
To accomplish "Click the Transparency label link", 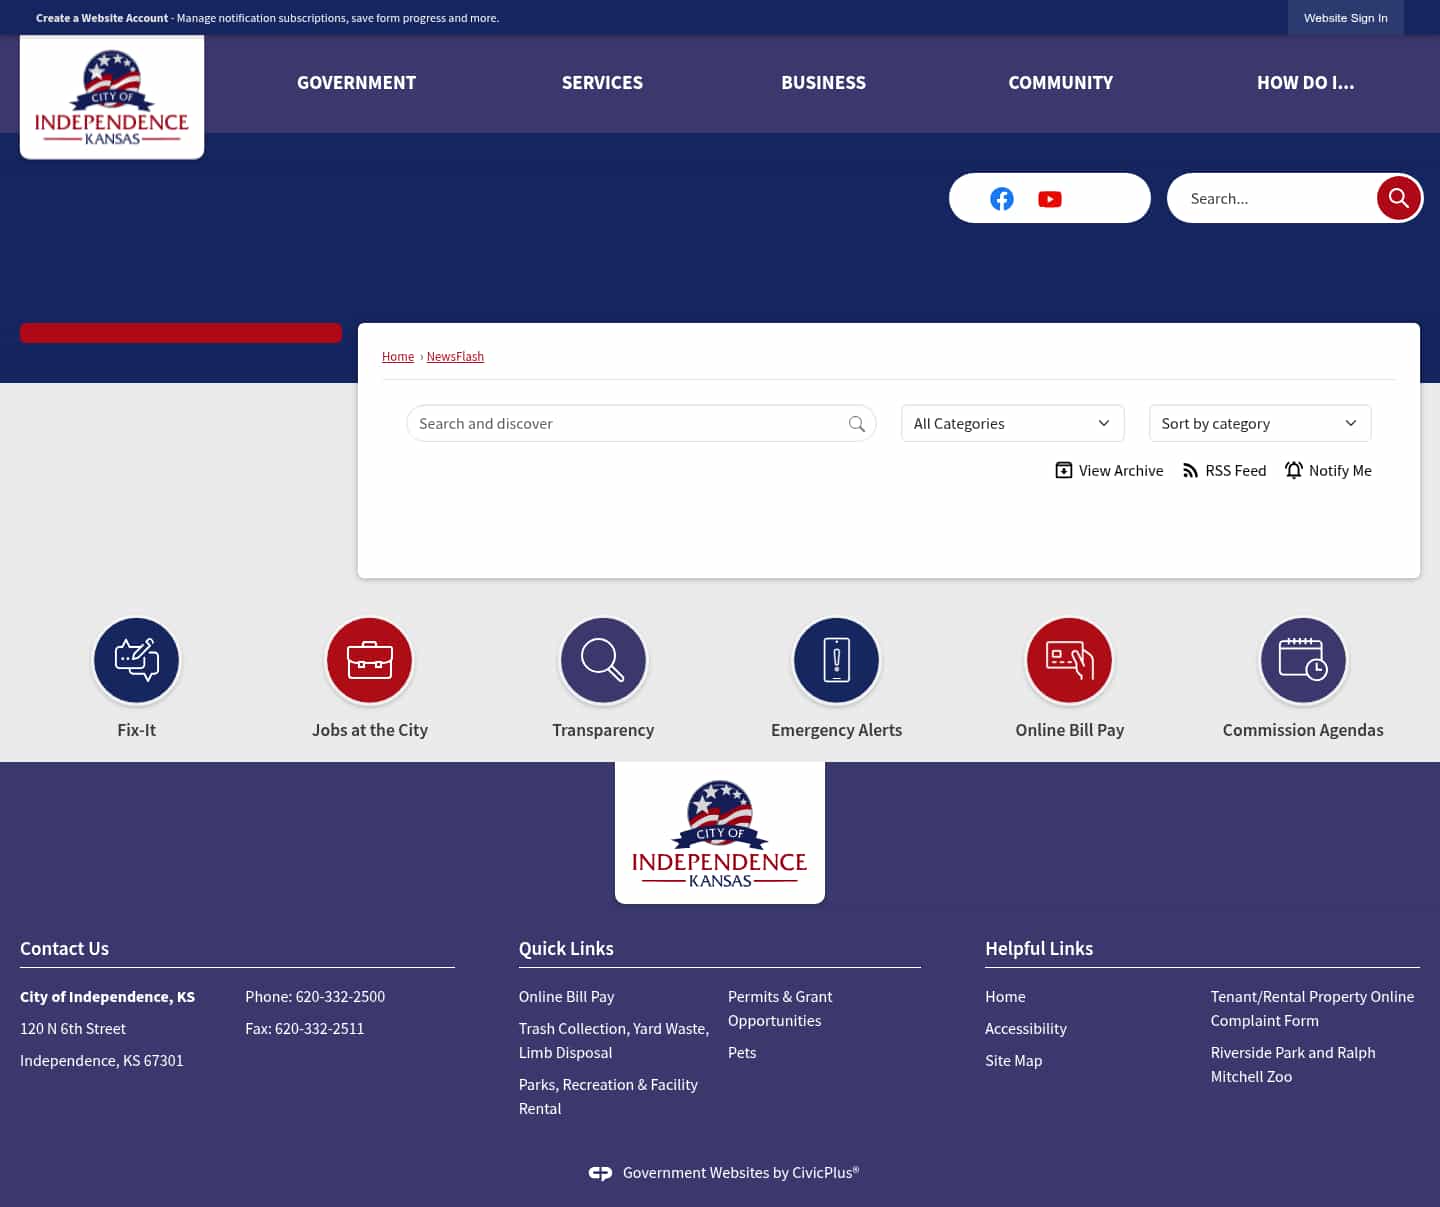I will click(x=603, y=730).
